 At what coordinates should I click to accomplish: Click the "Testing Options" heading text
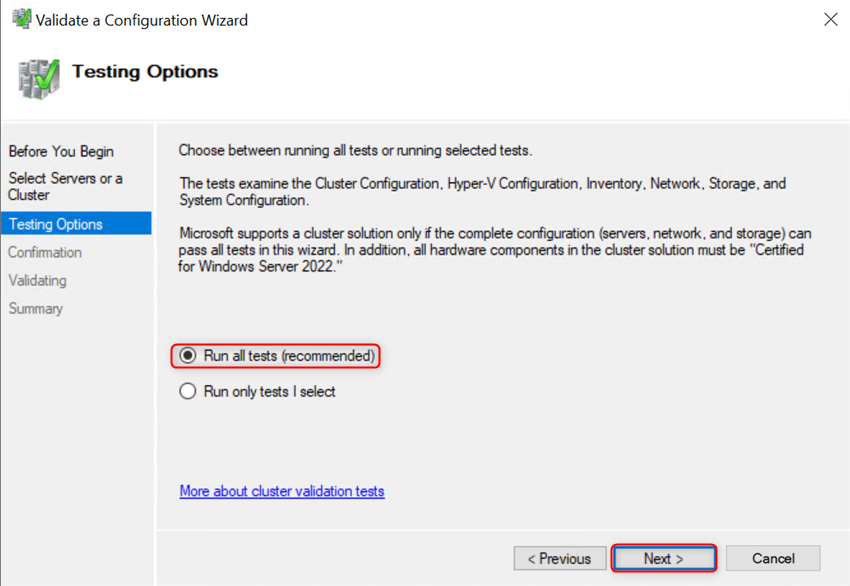tap(144, 71)
